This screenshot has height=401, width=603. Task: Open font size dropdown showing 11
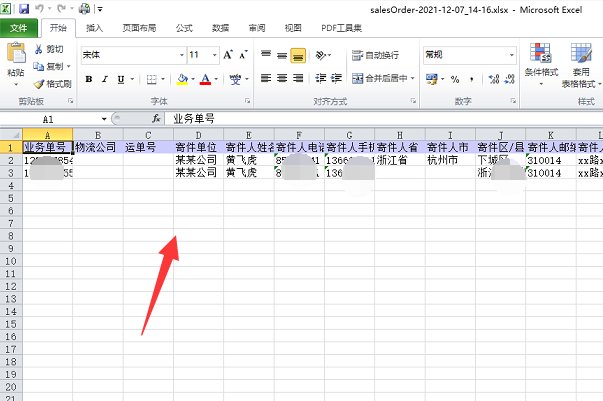pos(215,55)
